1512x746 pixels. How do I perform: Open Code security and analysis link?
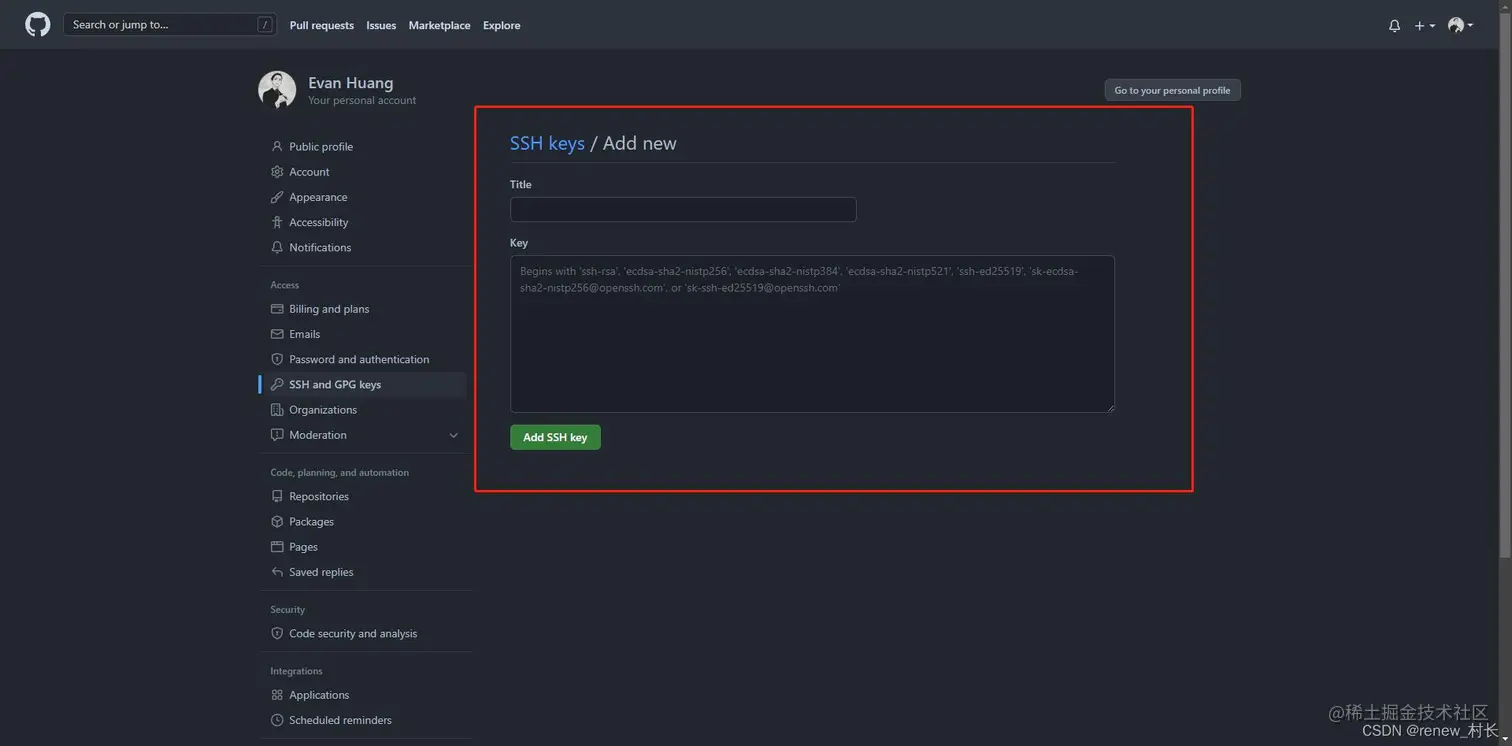pos(353,633)
